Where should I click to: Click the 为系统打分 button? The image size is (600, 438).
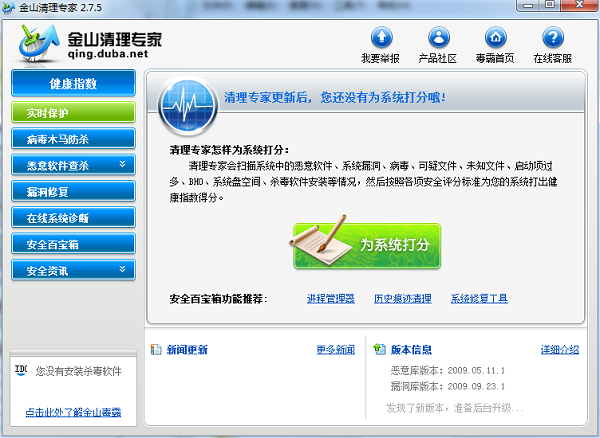(367, 245)
